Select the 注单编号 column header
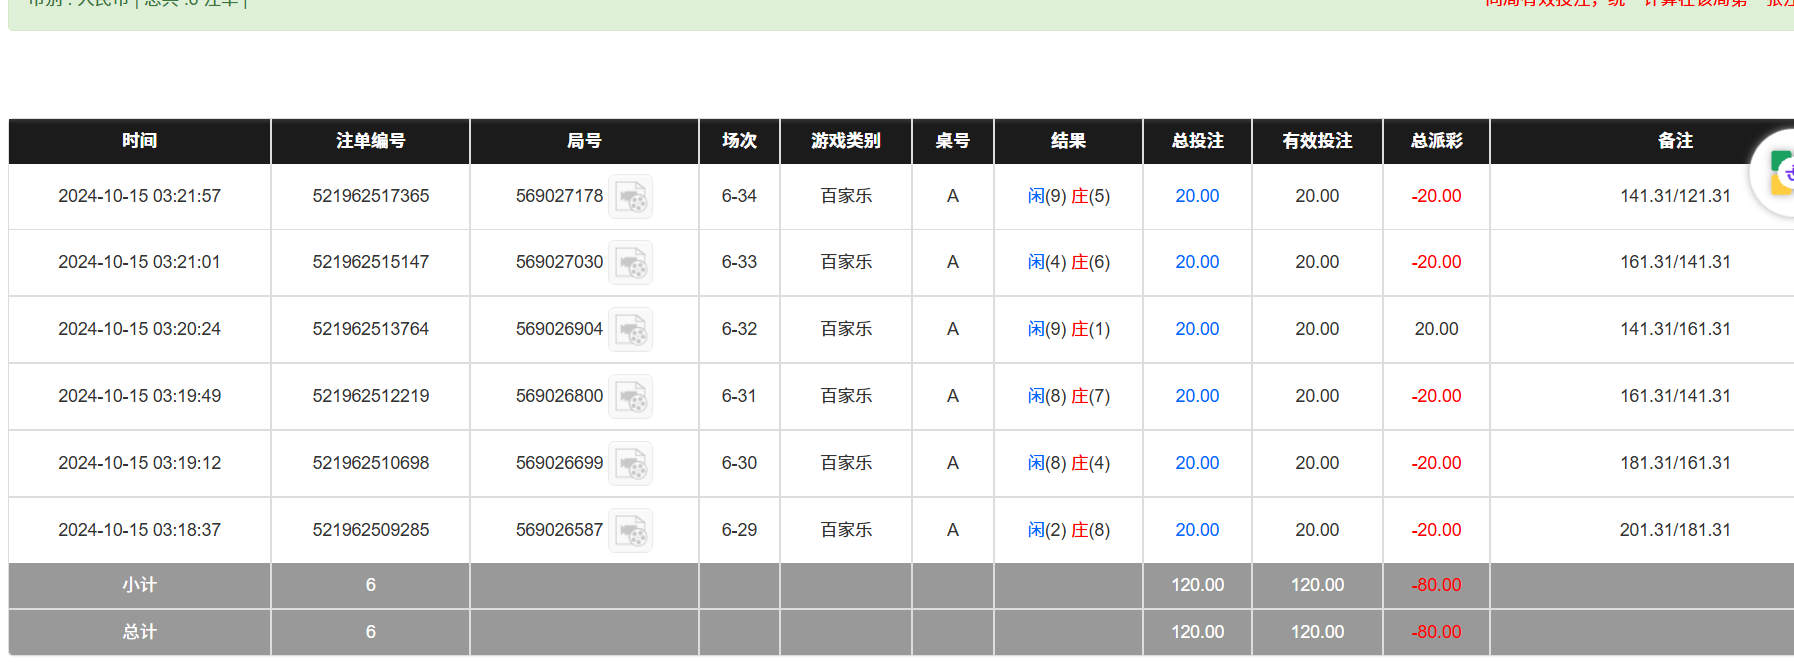Viewport: 1794px width, 663px height. coord(370,141)
